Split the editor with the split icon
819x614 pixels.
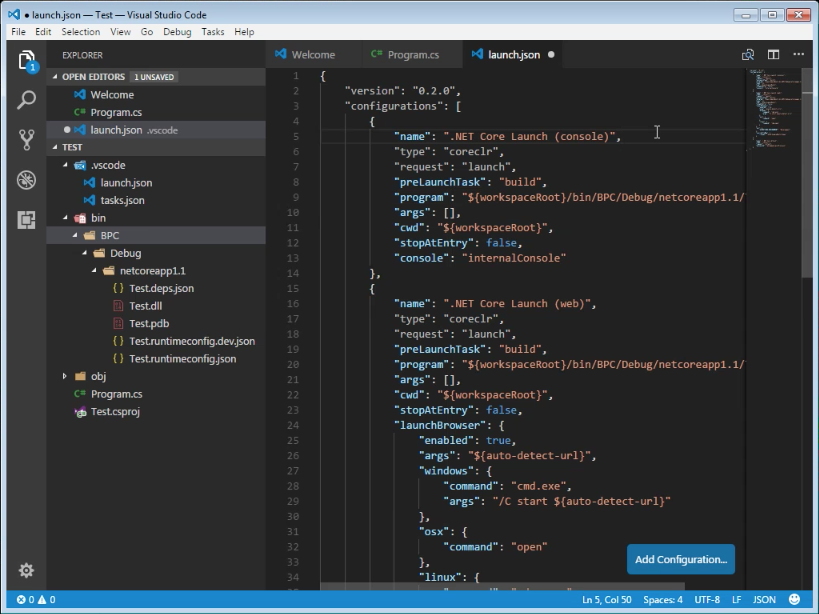click(x=774, y=54)
